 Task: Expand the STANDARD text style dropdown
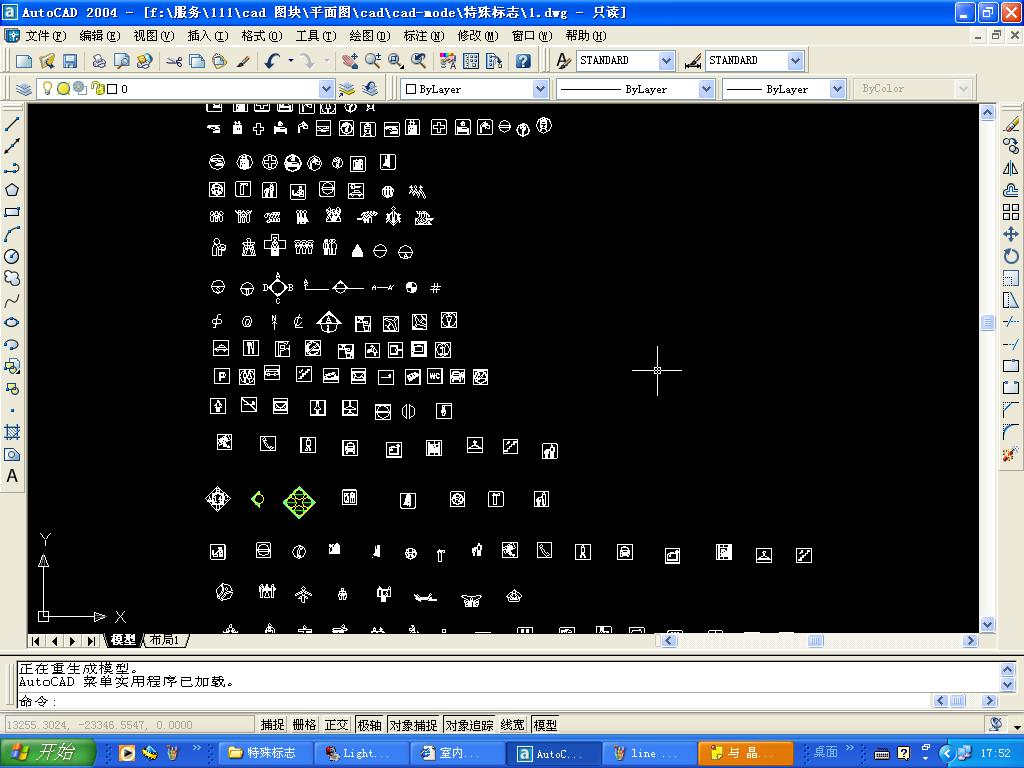pyautogui.click(x=666, y=61)
